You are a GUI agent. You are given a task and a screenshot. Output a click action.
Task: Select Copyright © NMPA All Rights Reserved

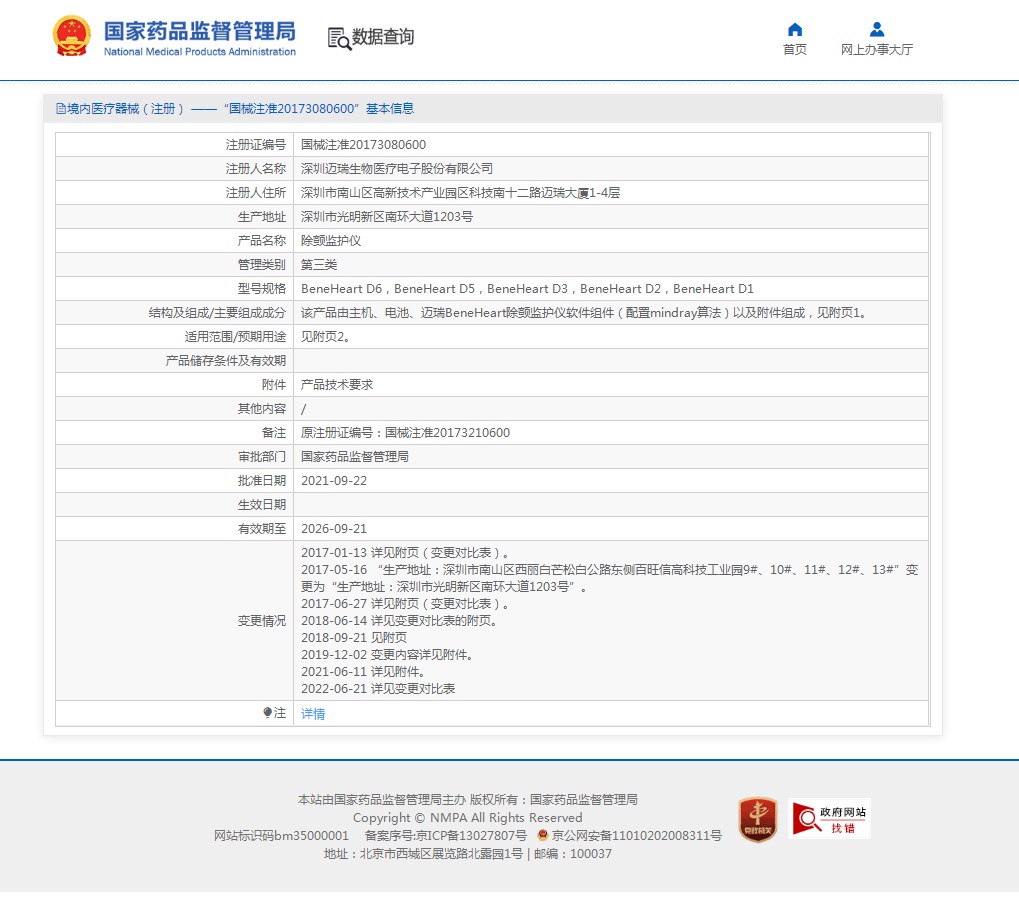[x=467, y=817]
